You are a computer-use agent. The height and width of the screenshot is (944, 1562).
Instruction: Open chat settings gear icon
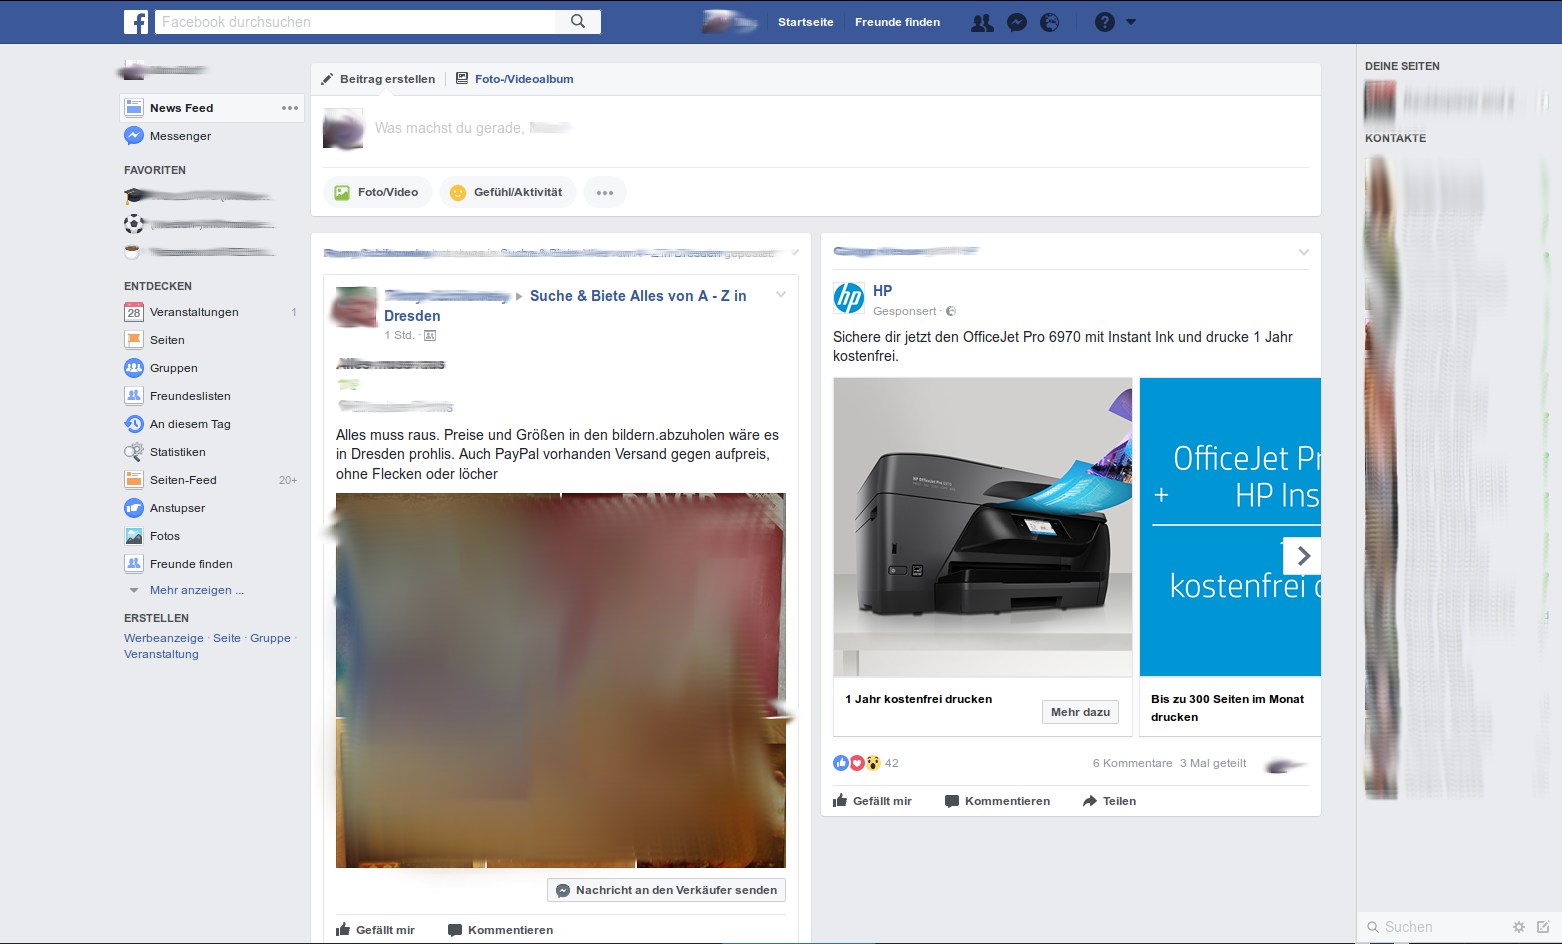click(1519, 927)
